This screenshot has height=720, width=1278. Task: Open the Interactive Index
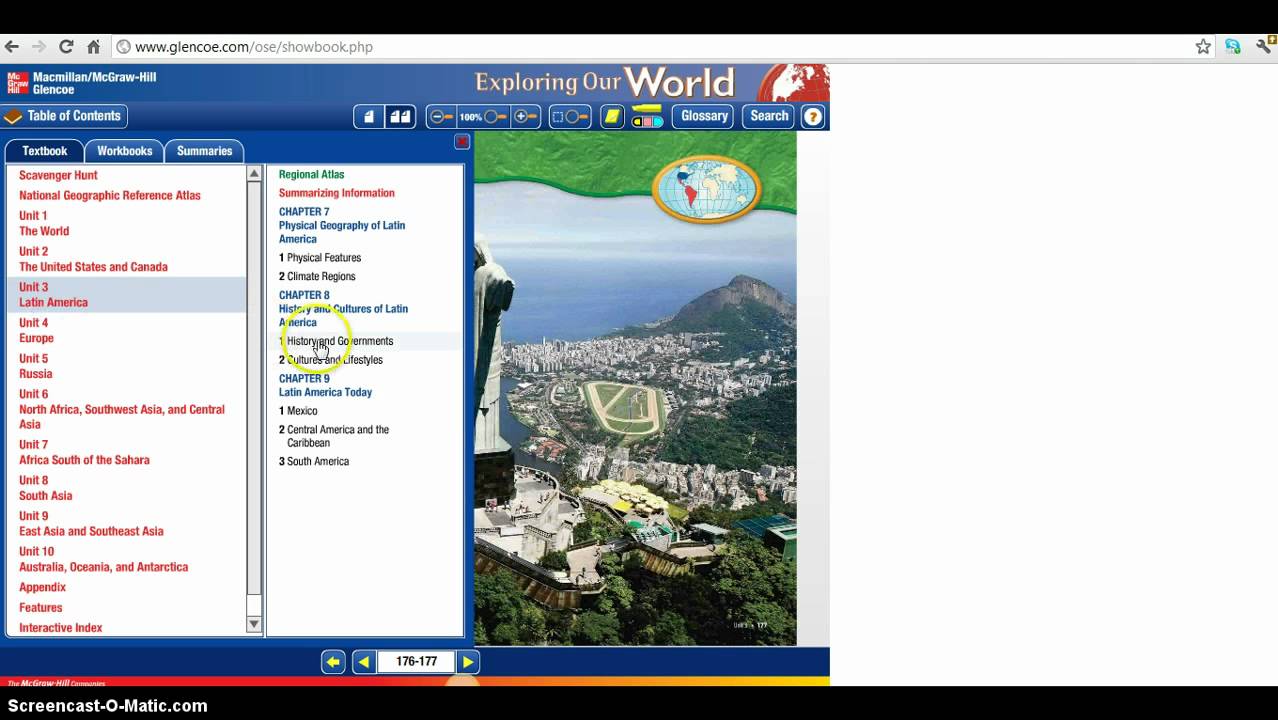coord(60,628)
